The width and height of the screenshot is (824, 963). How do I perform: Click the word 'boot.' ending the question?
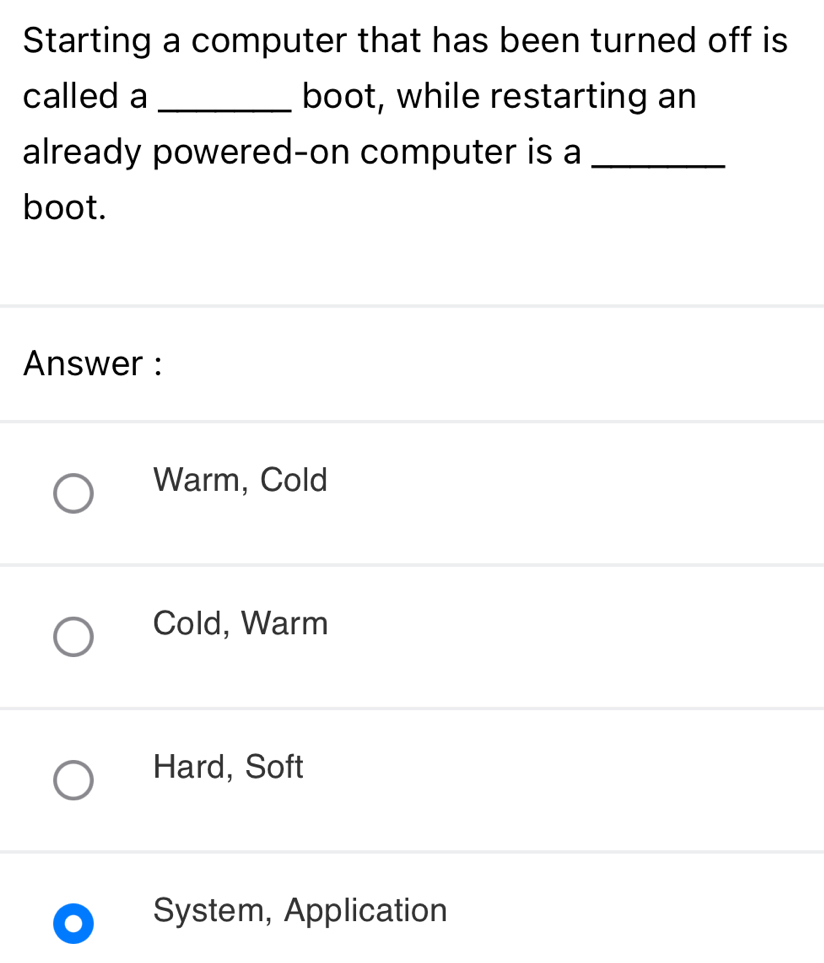tap(63, 207)
